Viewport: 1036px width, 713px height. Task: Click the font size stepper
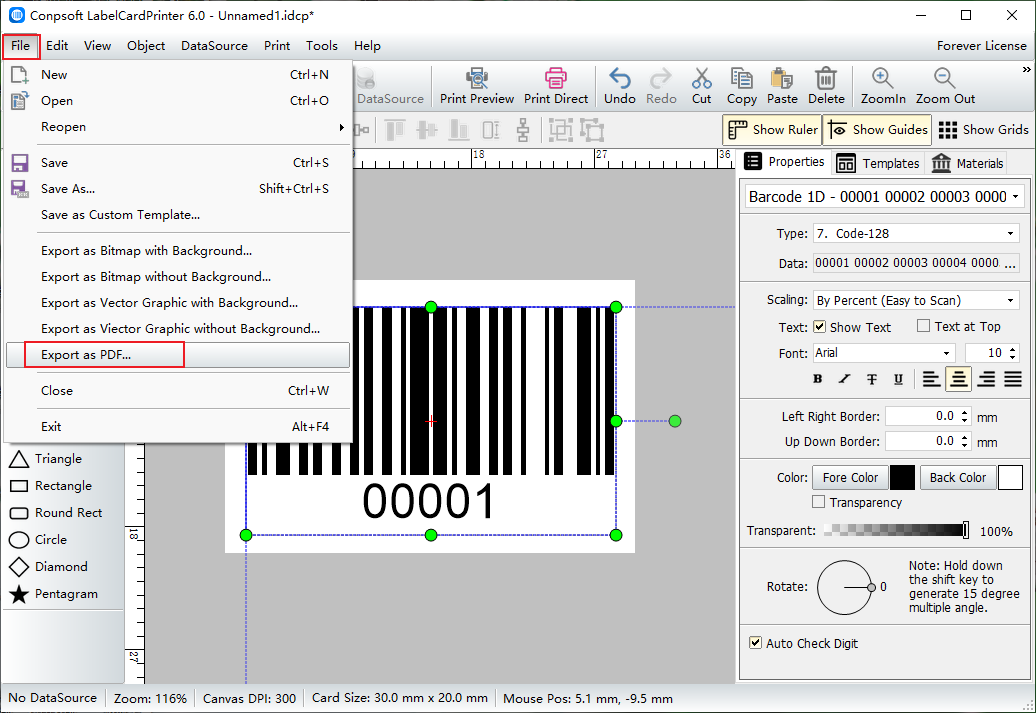(1014, 353)
